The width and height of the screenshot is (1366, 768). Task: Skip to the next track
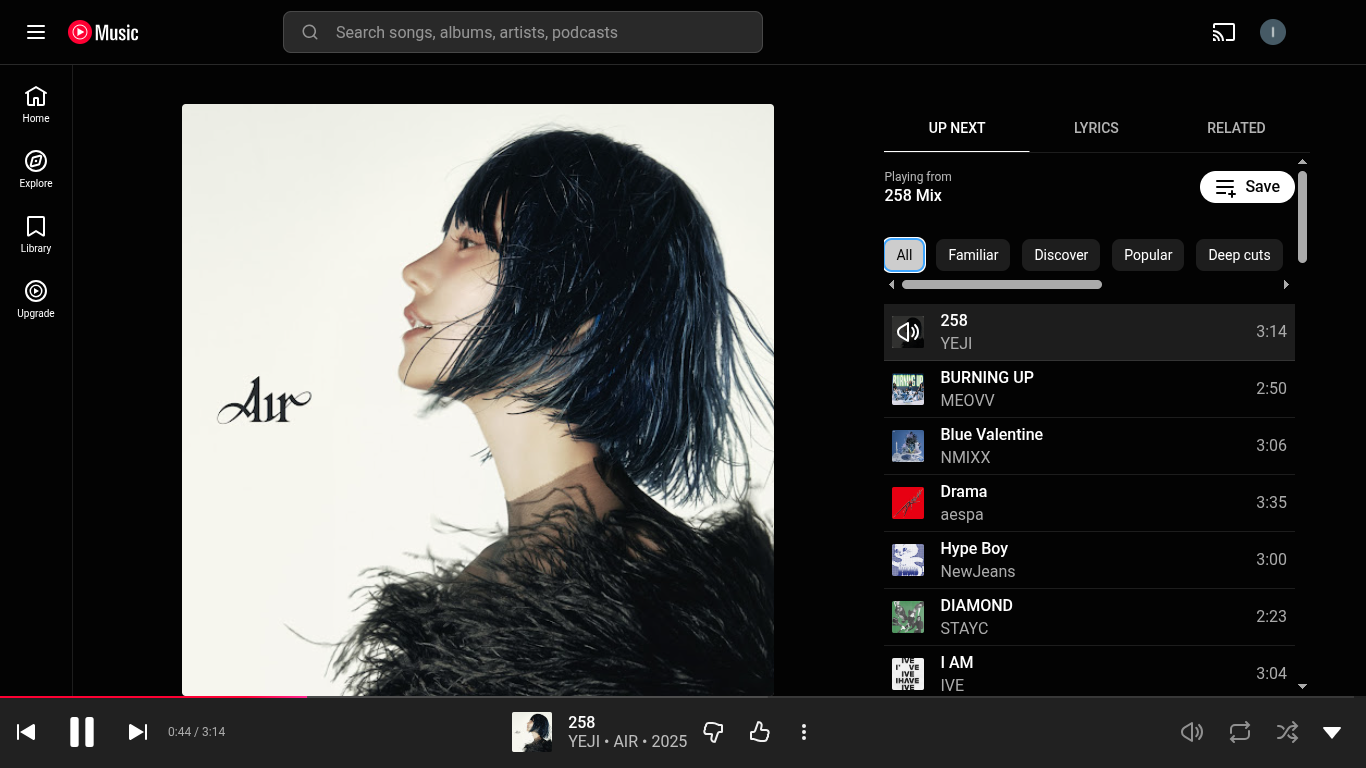point(138,732)
